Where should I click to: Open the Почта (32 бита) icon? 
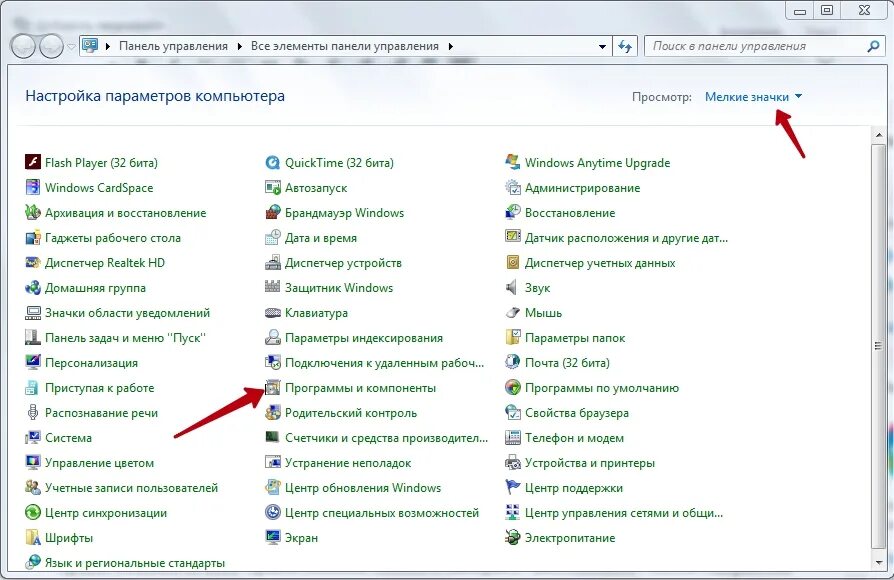513,363
